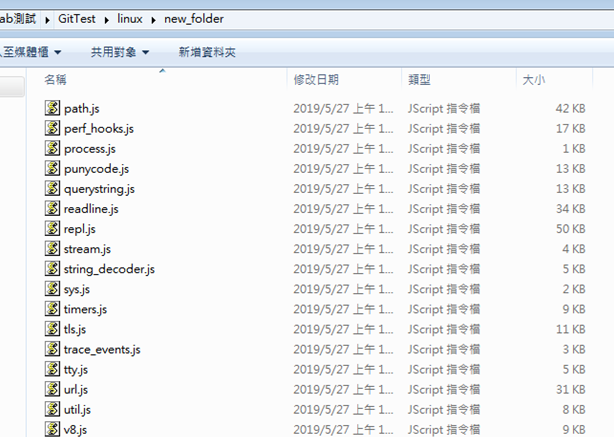The image size is (614, 437).
Task: Sort by 大小 column header
Action: [x=532, y=79]
